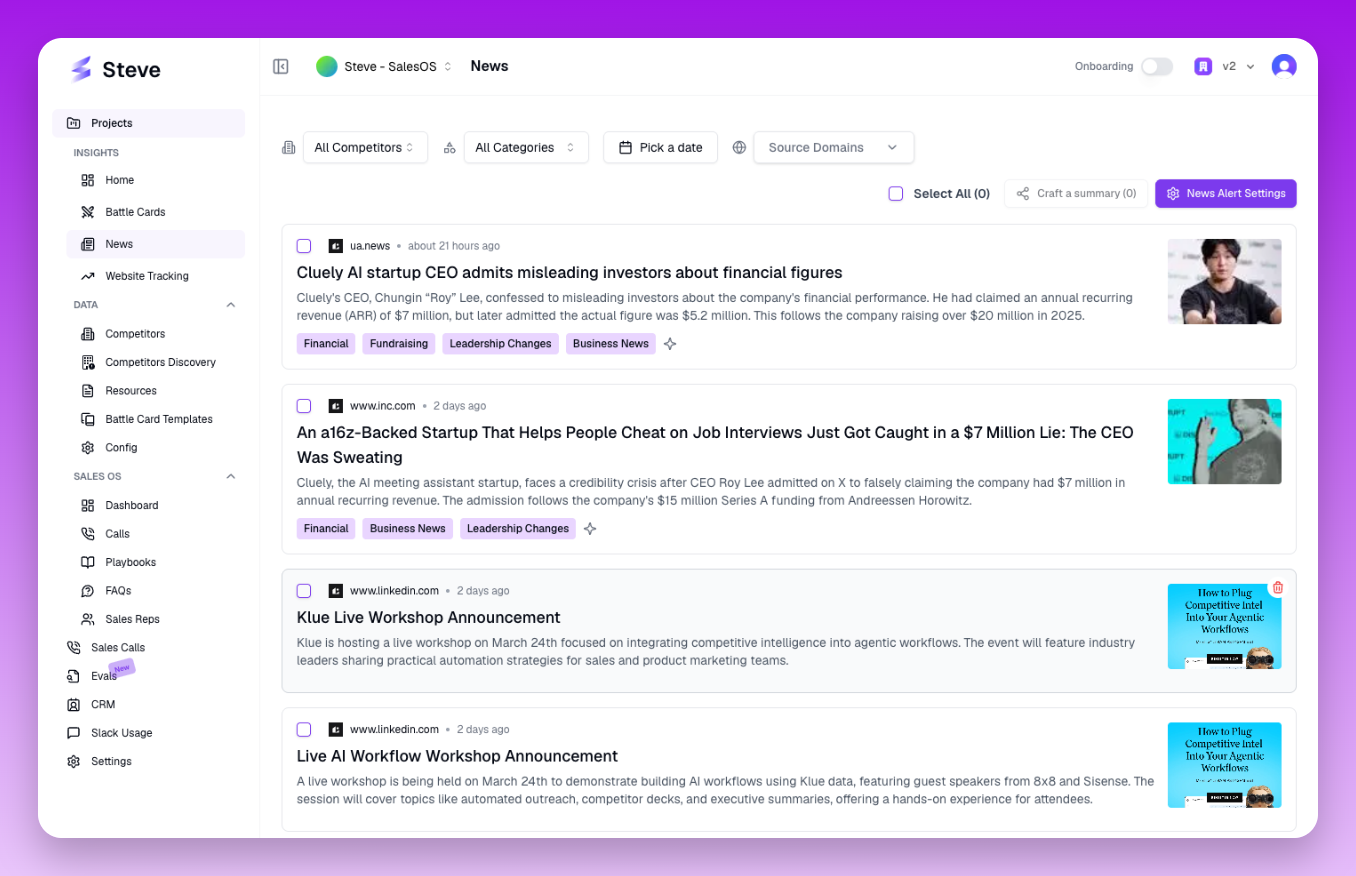Toggle the Onboarding switch
The height and width of the screenshot is (876, 1356).
[1156, 66]
